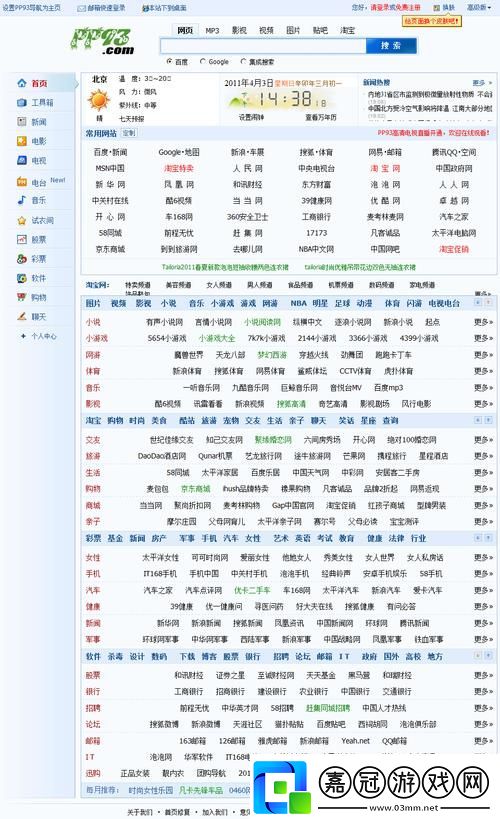500x819 pixels.
Task: Switch to the 影视 search tab
Action: tap(239, 30)
